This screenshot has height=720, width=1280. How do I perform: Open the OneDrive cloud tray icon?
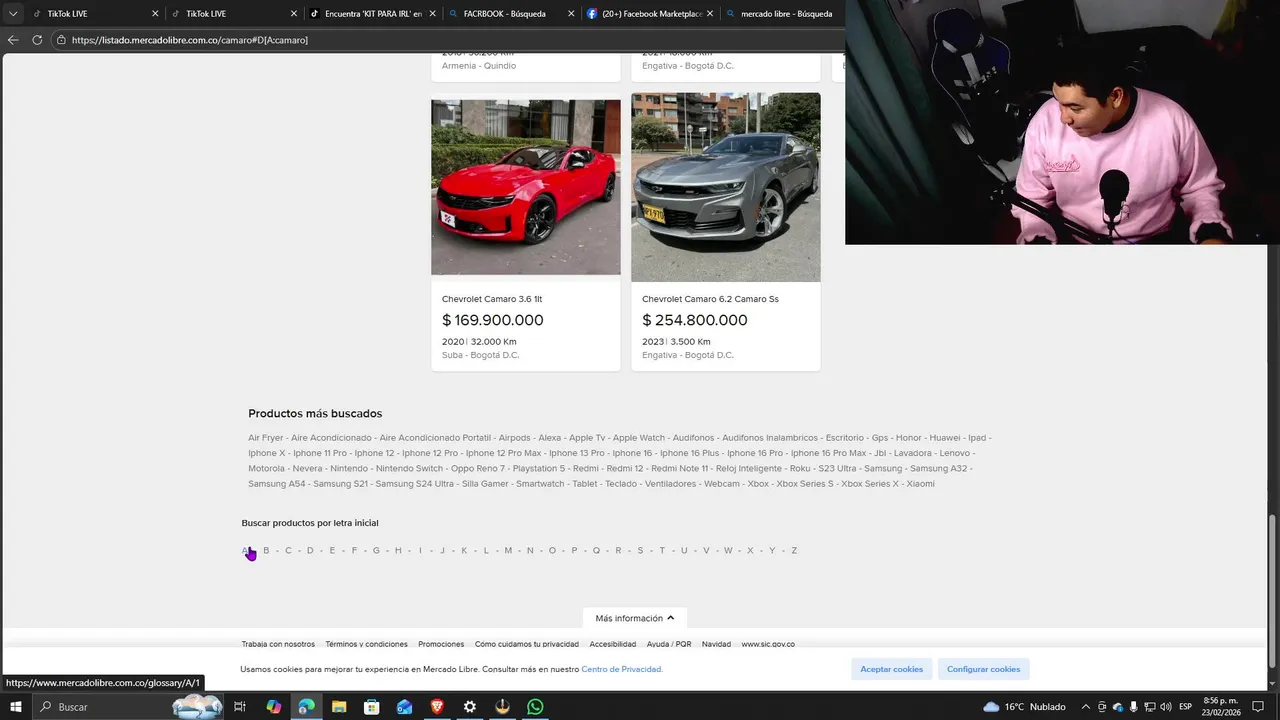[x=1118, y=707]
